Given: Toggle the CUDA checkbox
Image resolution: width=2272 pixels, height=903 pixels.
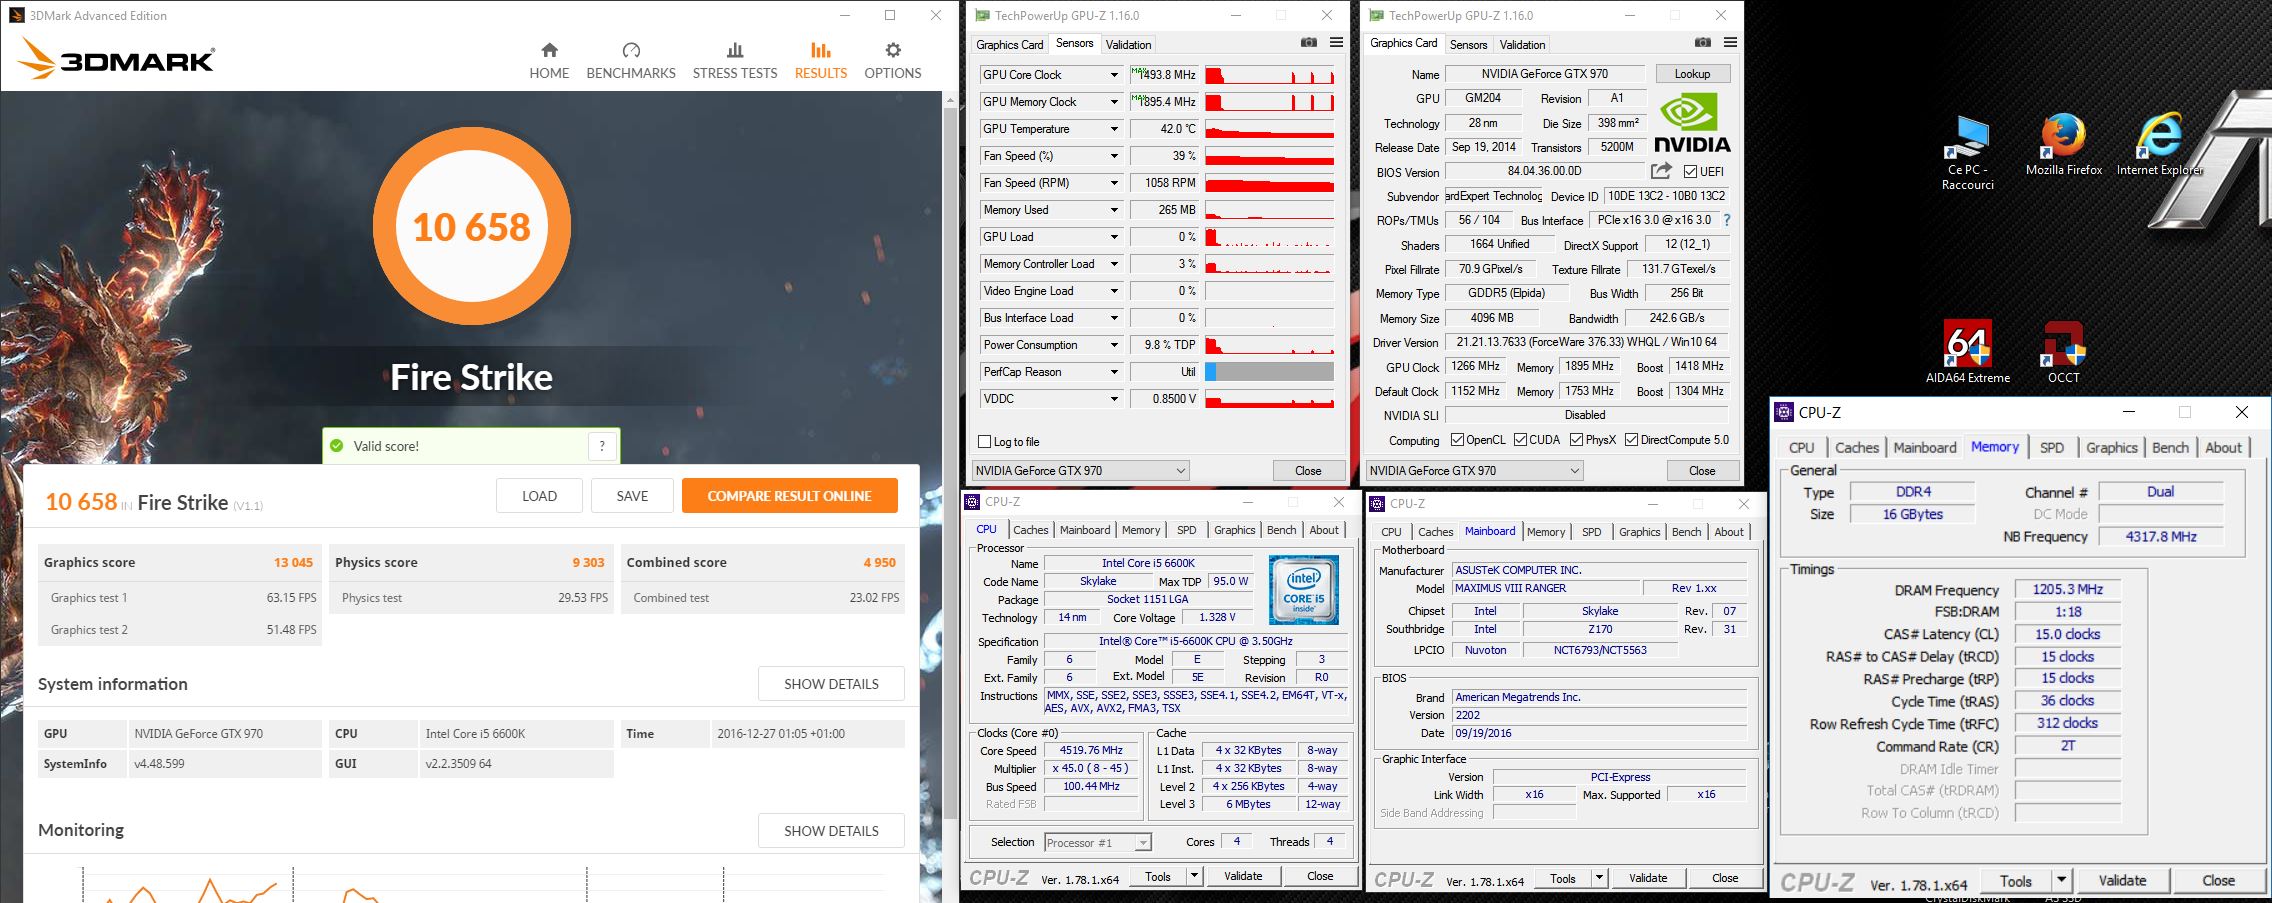Looking at the screenshot, I should 1520,440.
